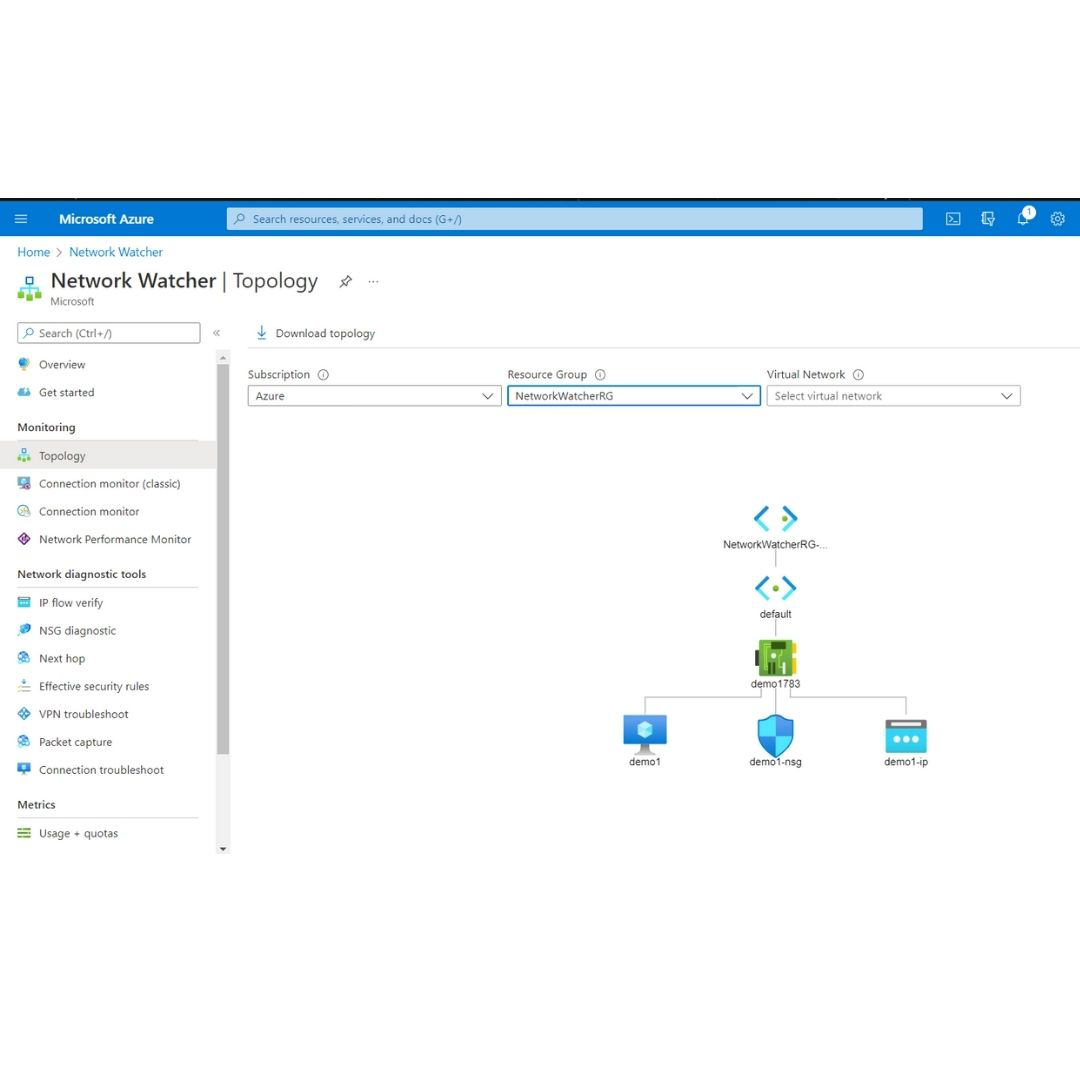Open the hamburger portal menu

pos(21,219)
